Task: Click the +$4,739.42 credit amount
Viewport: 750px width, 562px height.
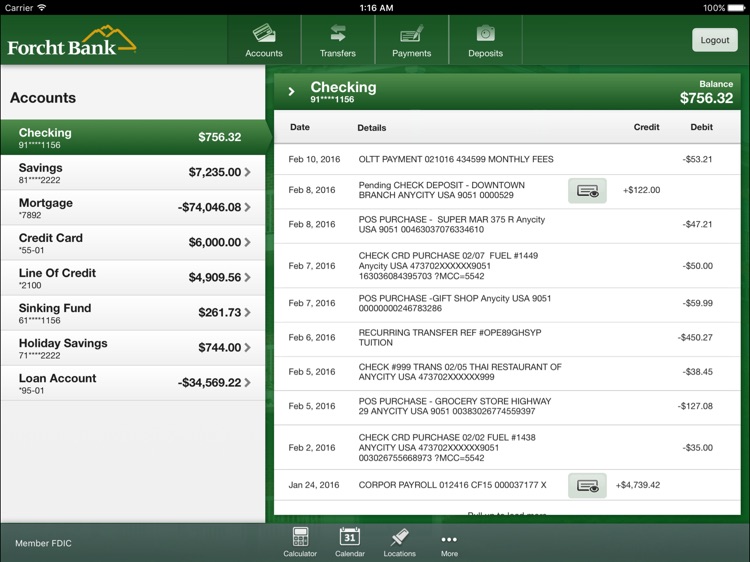Action: [x=638, y=485]
